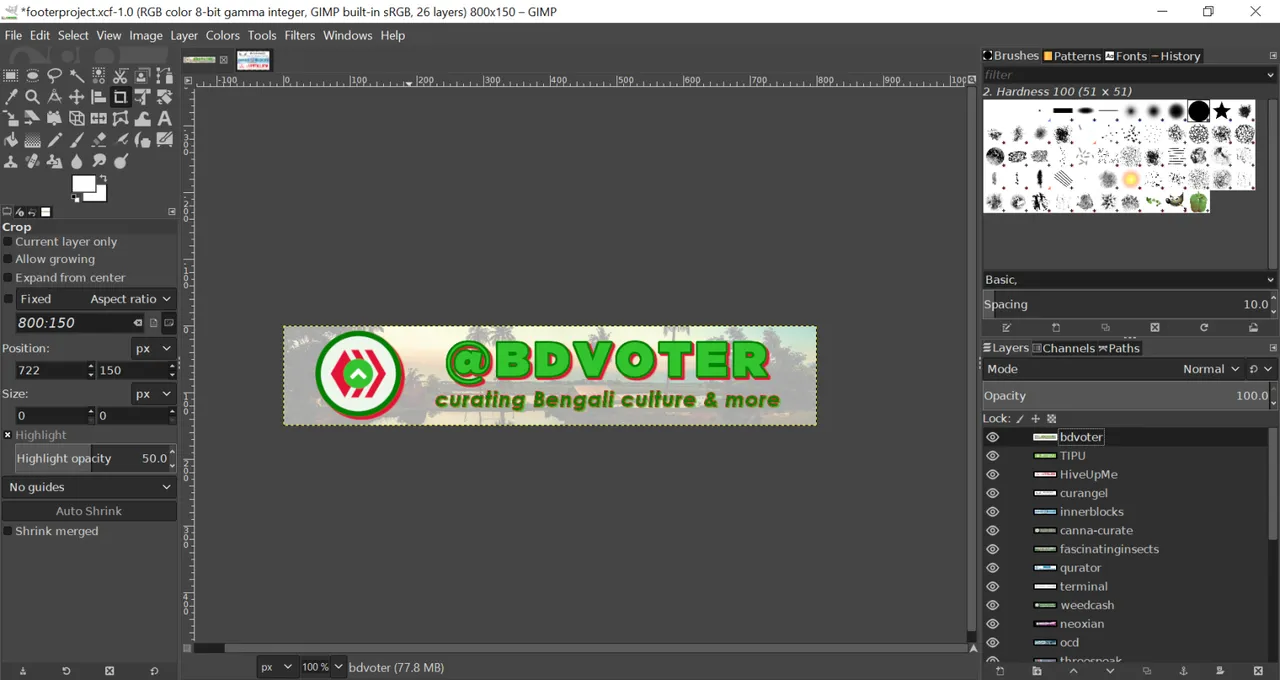Adjust the brush Spacing slider
The height and width of the screenshot is (680, 1280).
point(1130,305)
